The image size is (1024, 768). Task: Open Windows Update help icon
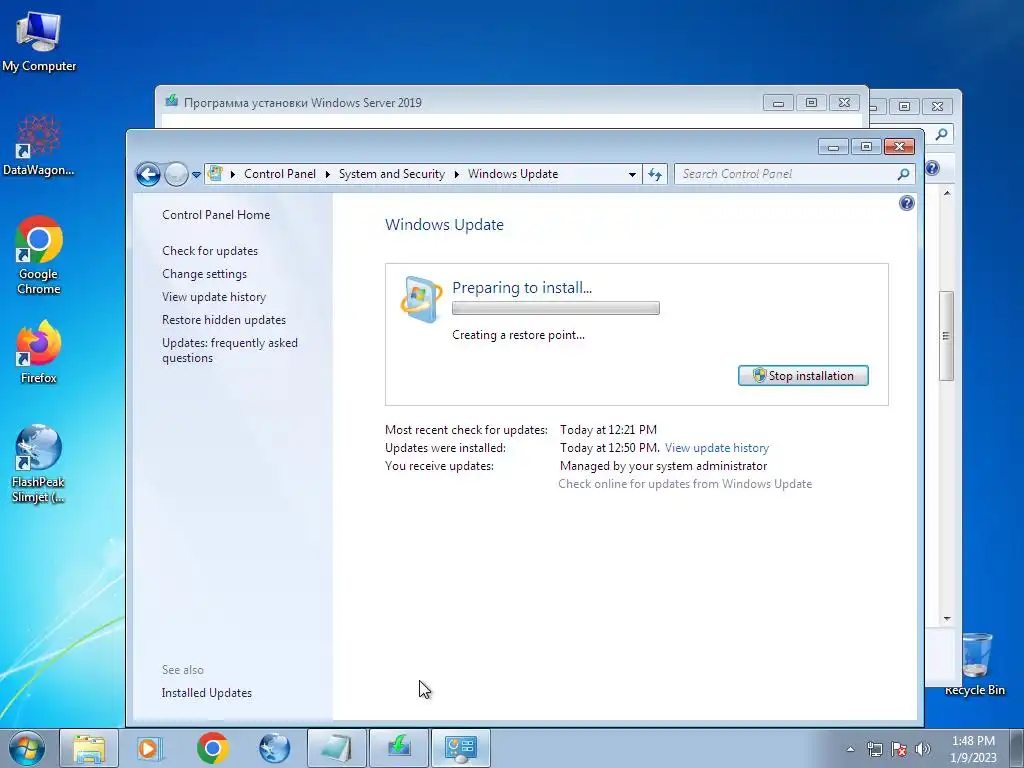(x=906, y=203)
